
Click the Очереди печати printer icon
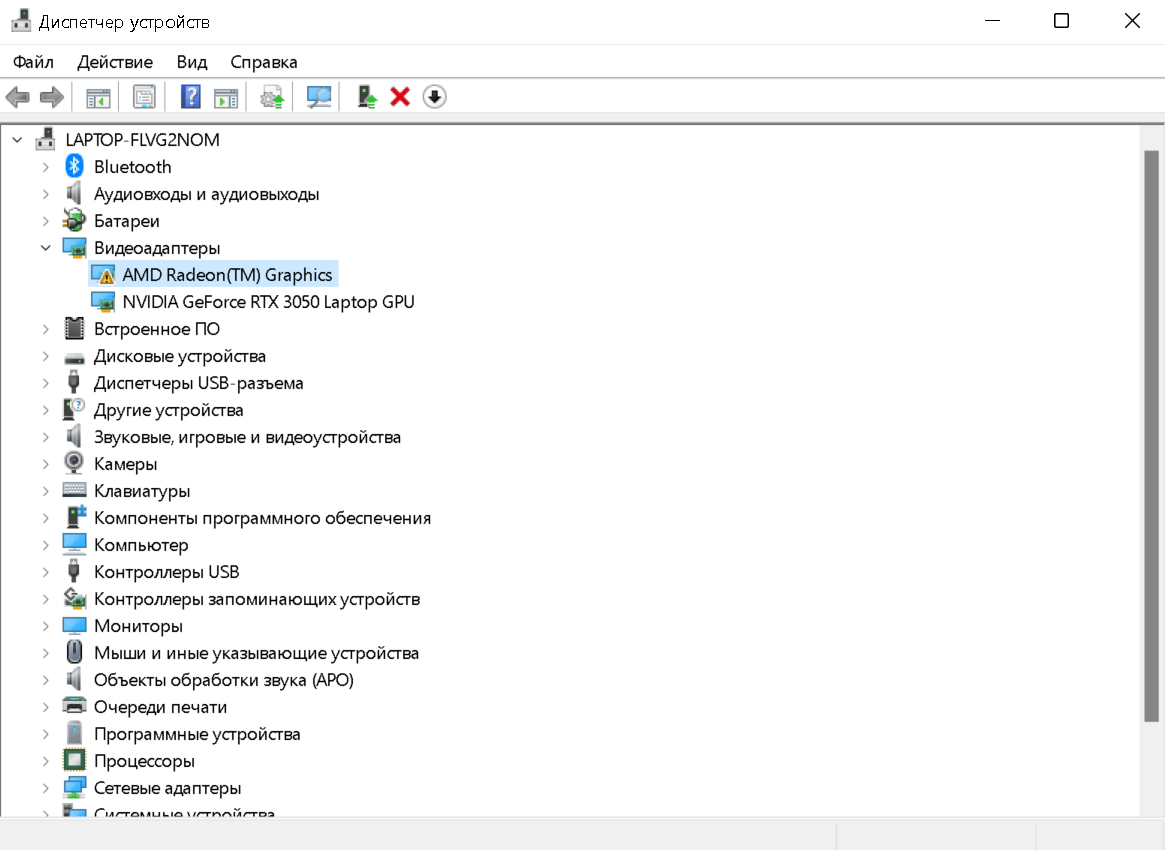pos(74,706)
